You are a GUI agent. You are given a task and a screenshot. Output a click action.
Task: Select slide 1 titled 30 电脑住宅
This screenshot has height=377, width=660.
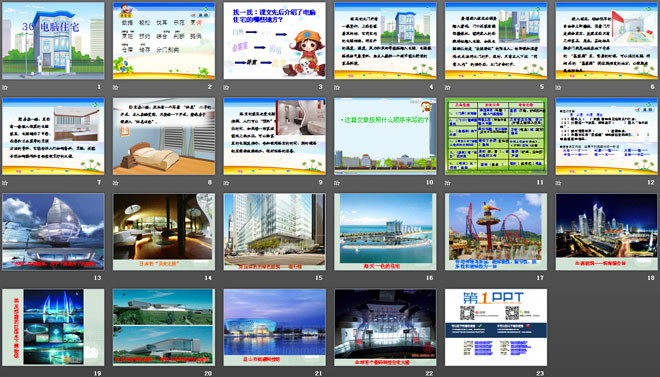coord(53,40)
